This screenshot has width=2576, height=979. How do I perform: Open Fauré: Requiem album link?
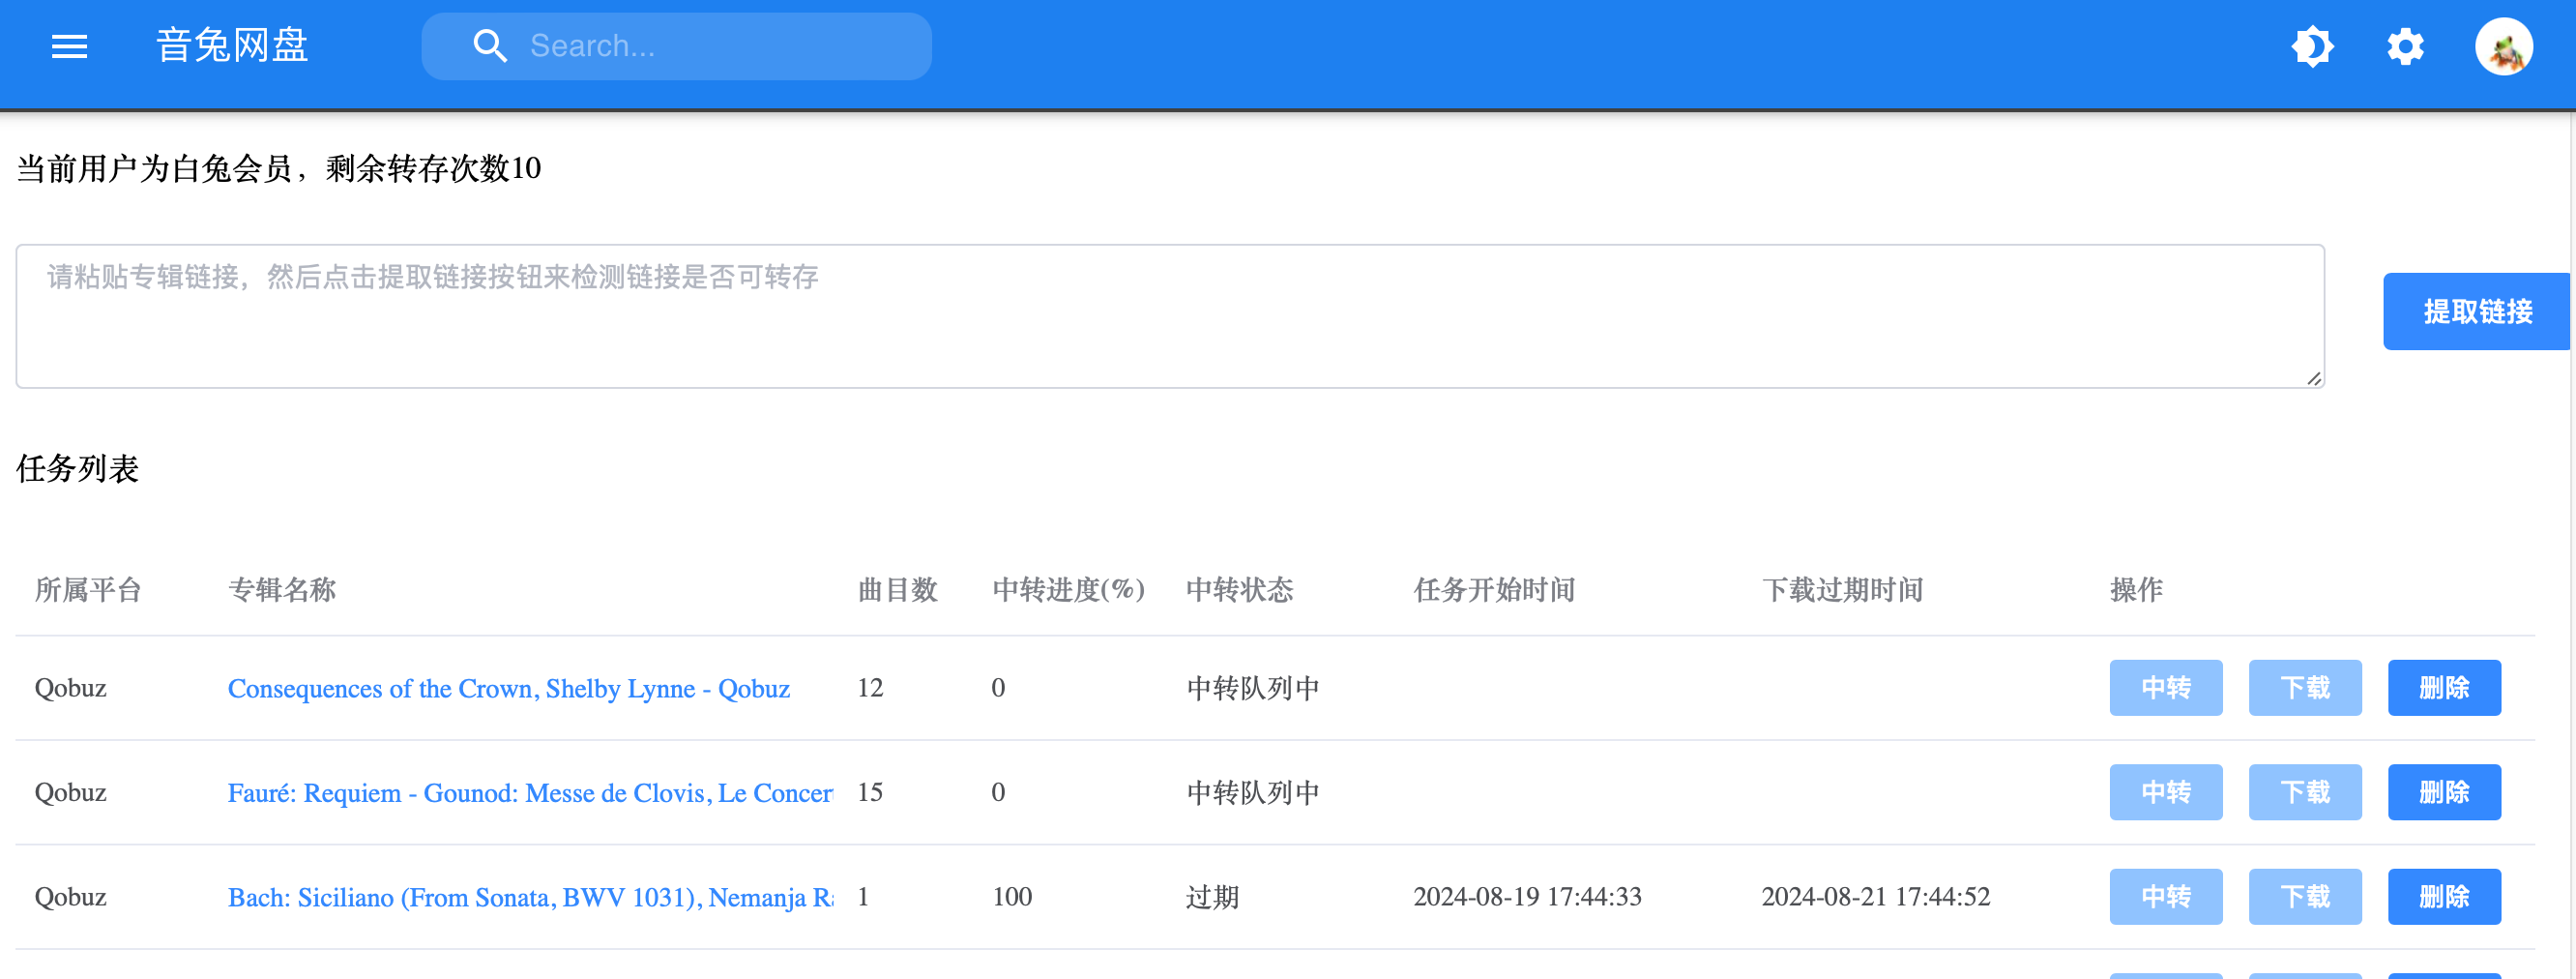point(530,793)
